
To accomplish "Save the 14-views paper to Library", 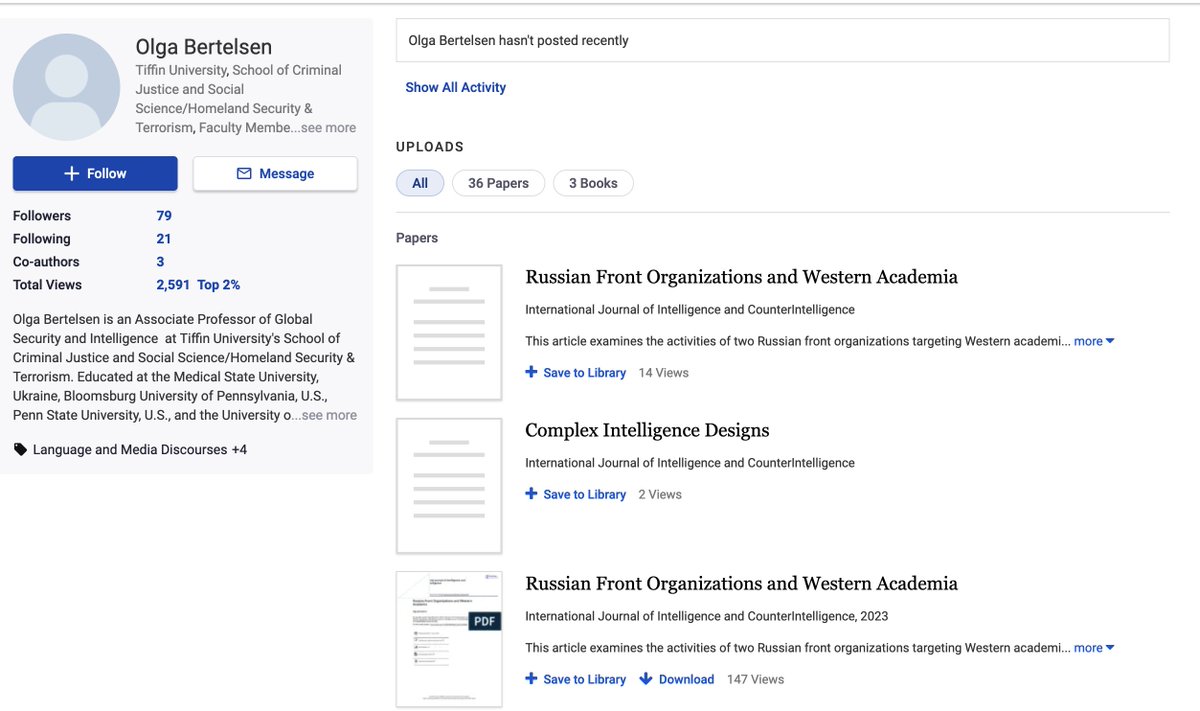I will click(576, 373).
